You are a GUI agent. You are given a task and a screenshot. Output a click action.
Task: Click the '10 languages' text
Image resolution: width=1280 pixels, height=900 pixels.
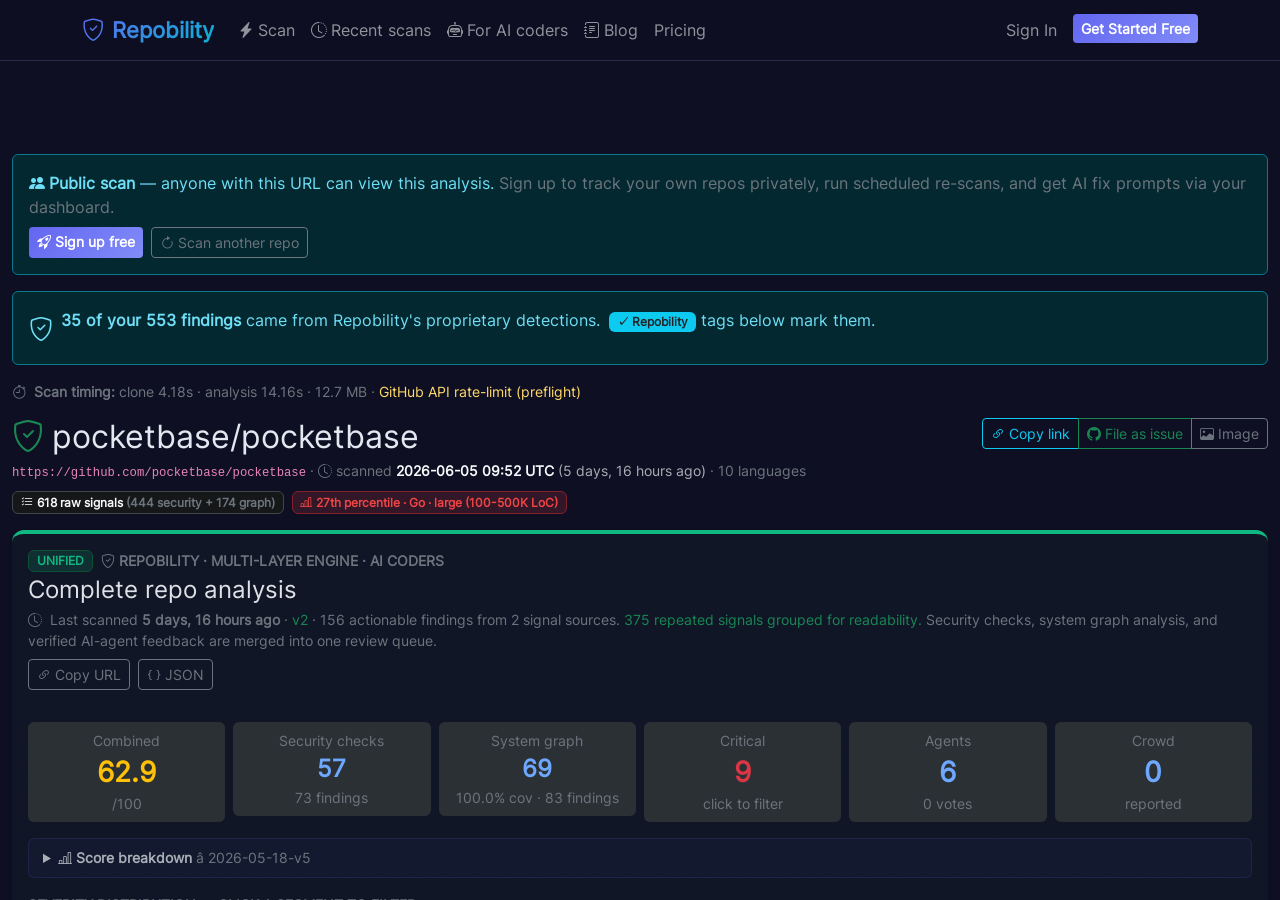pyautogui.click(x=762, y=471)
